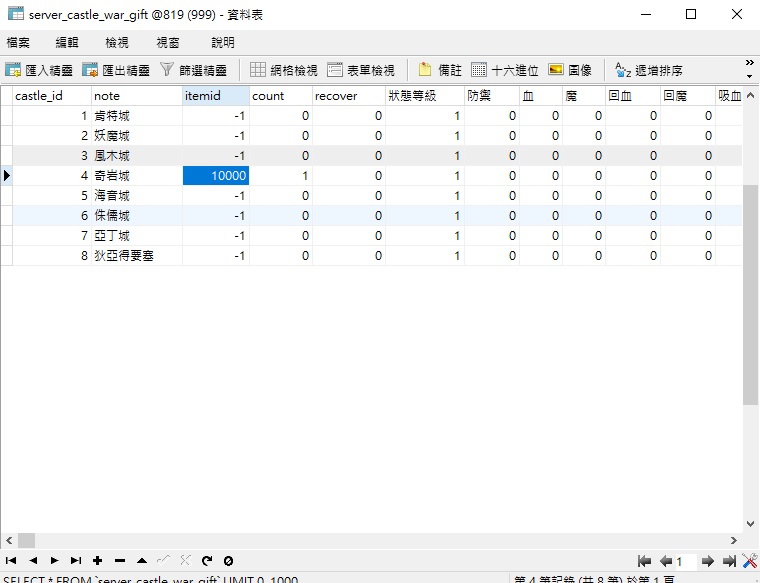This screenshot has width=760, height=583.
Task: Sort ascending with 遞增排序
Action: pos(649,70)
